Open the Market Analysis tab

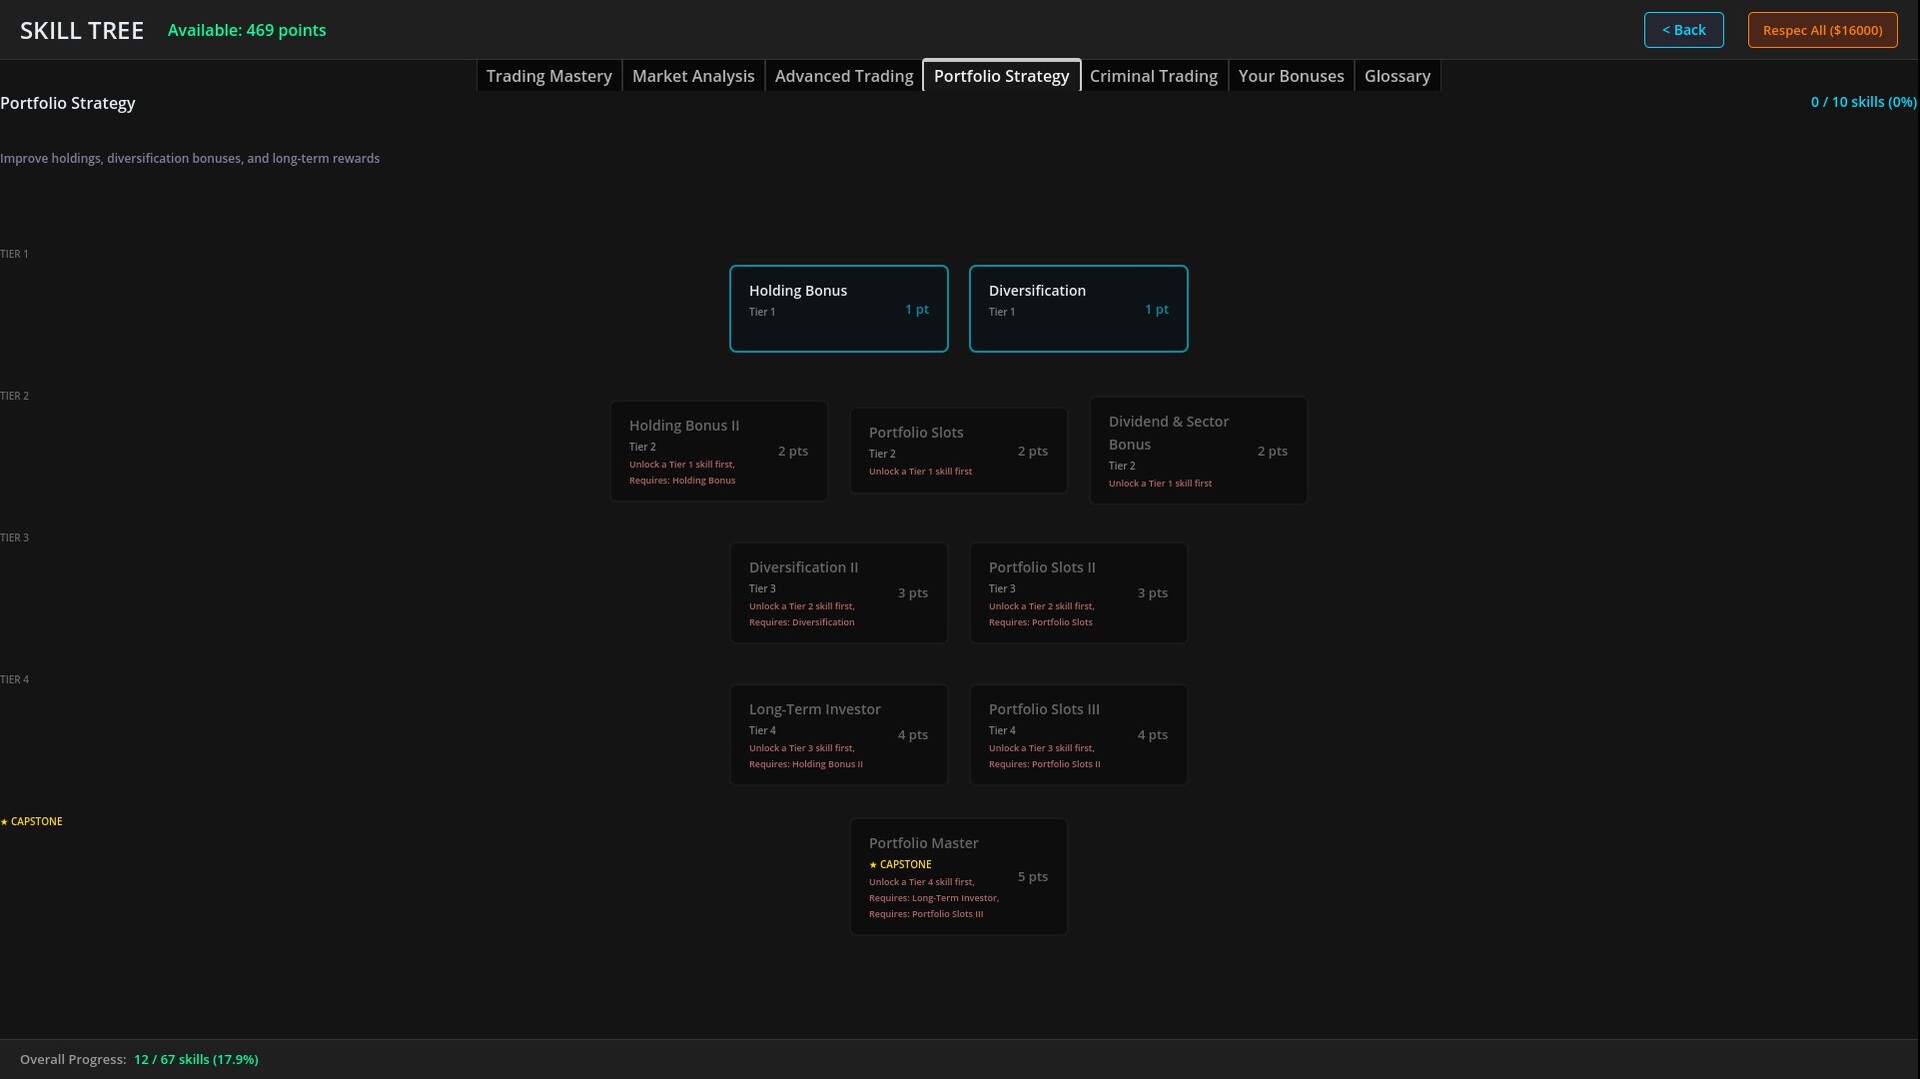click(693, 75)
